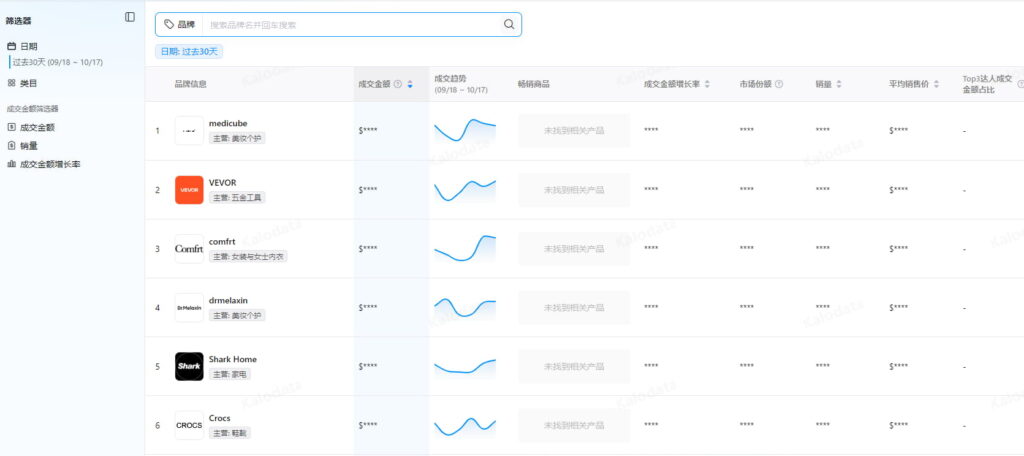
Task: Click the 品牌 tag icon in search bar
Action: point(169,25)
